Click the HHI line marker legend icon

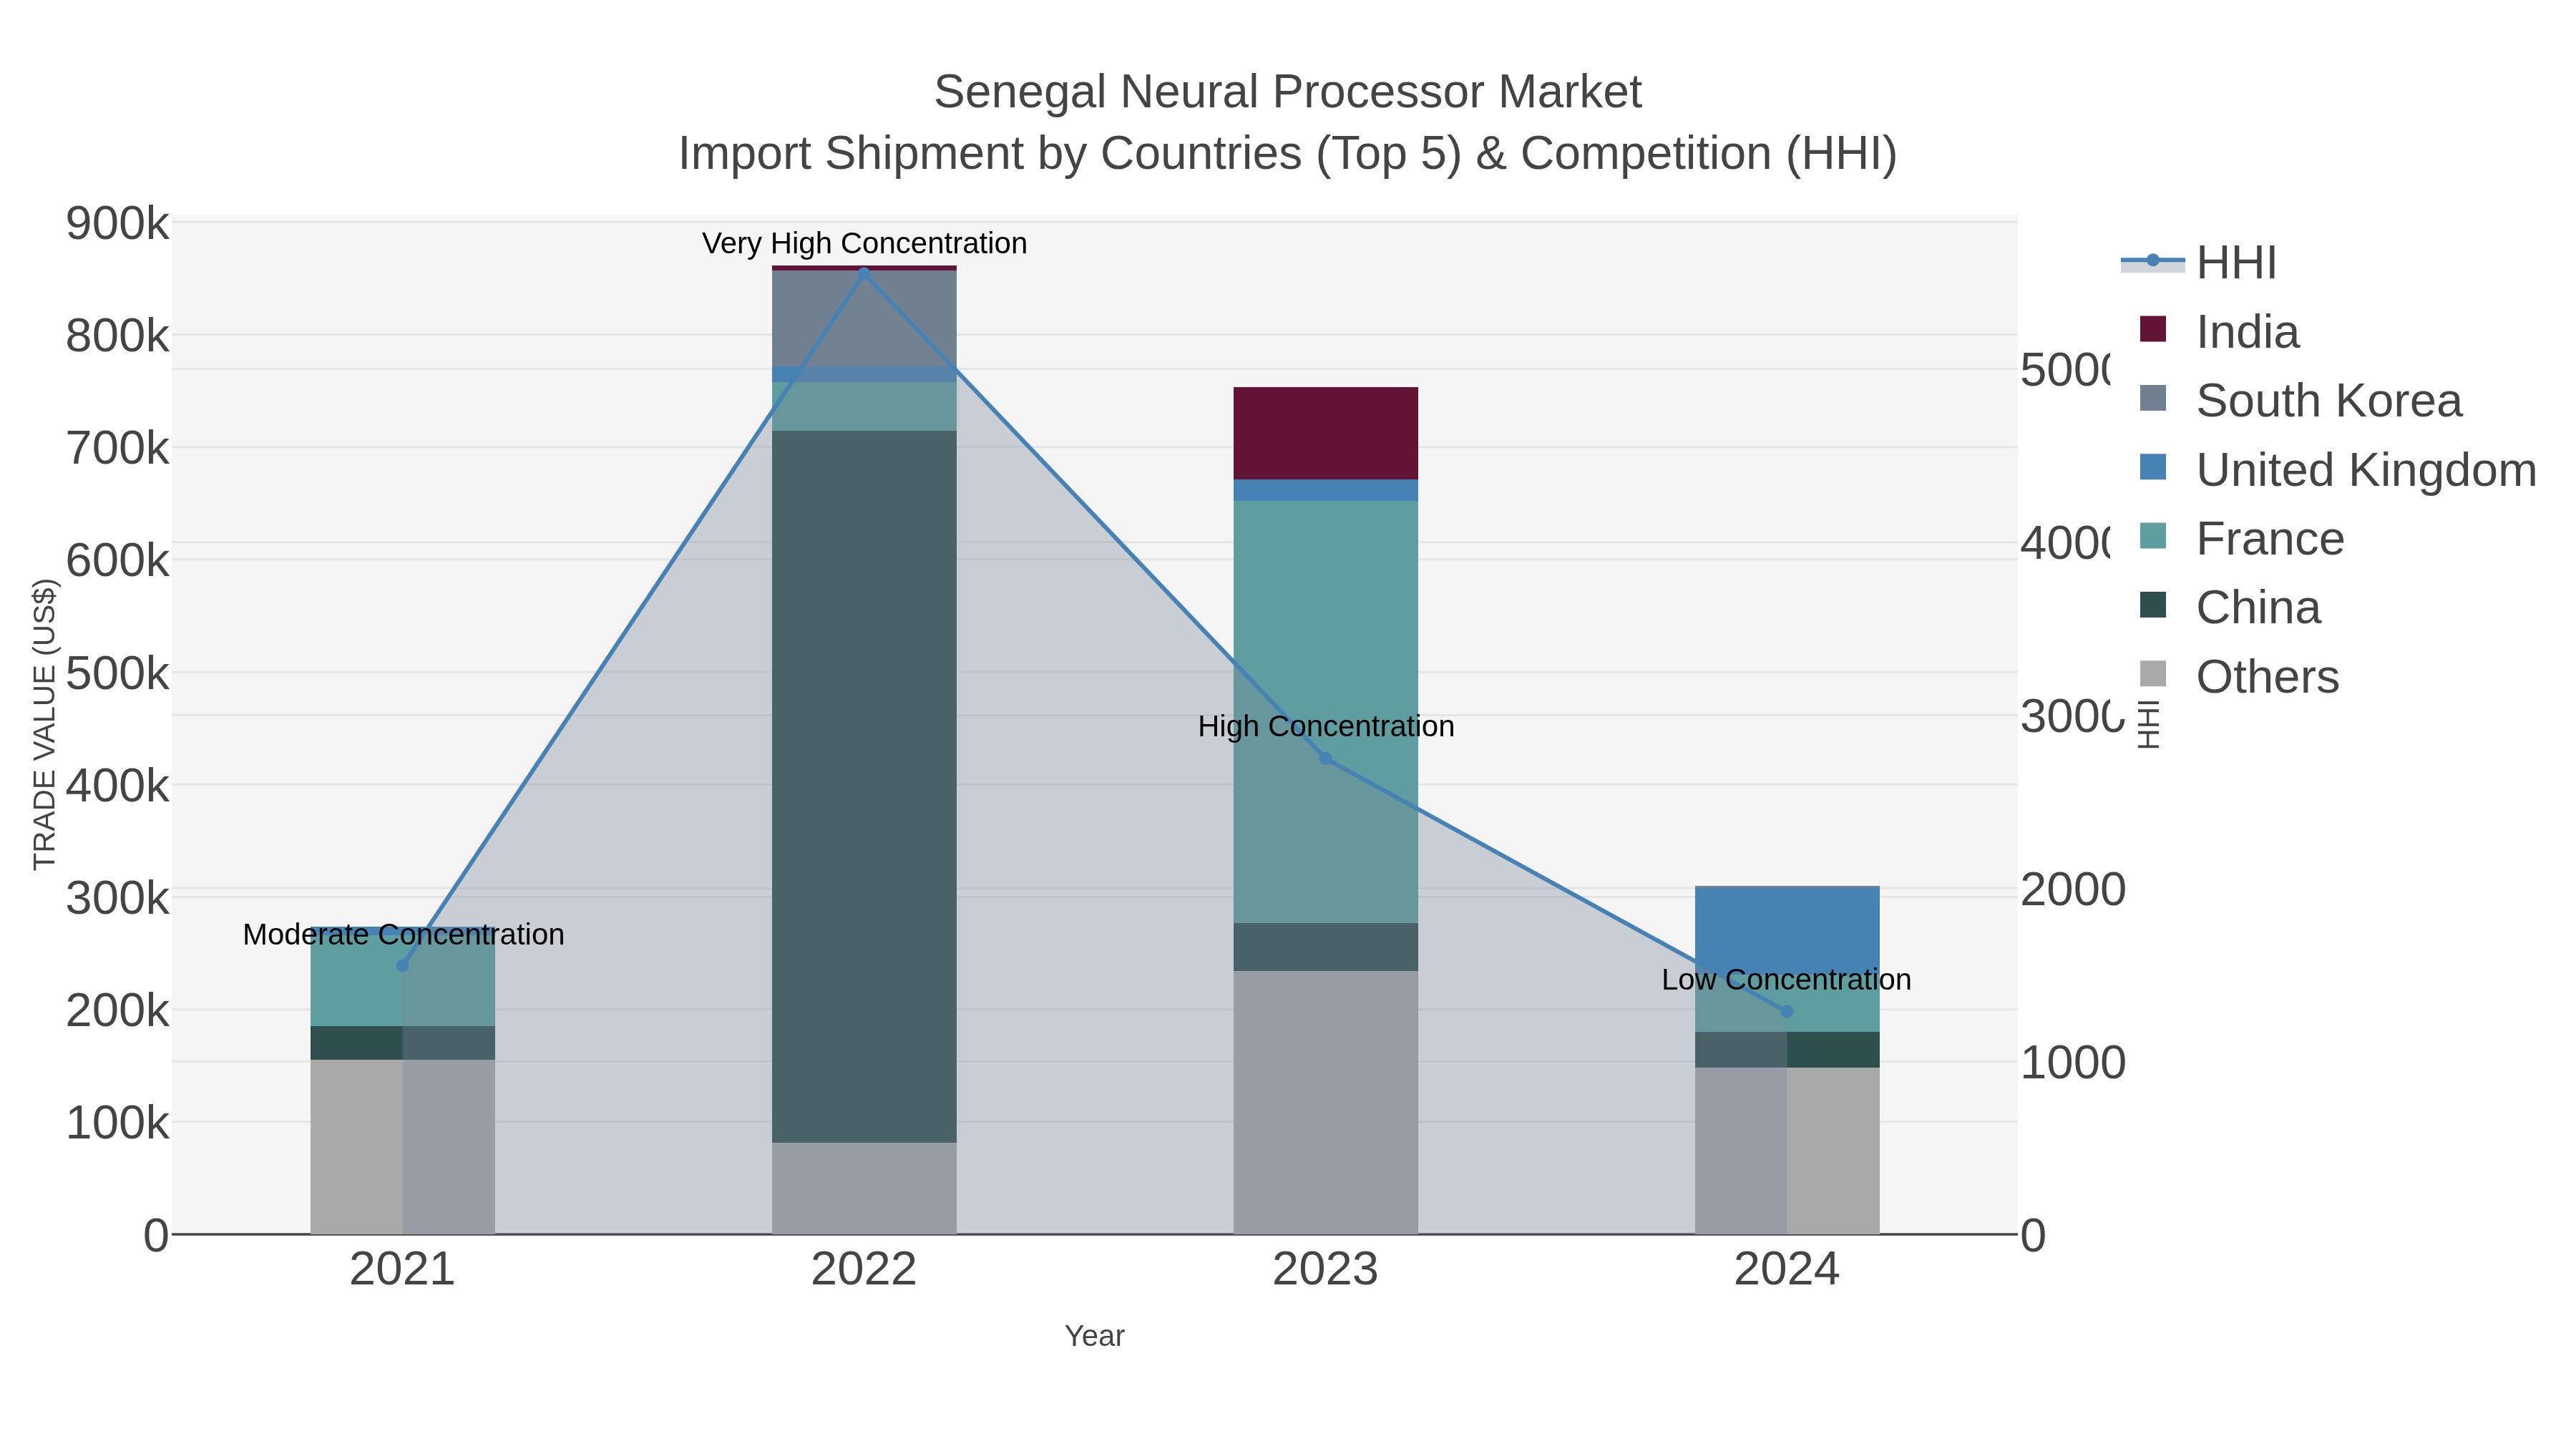(2153, 261)
